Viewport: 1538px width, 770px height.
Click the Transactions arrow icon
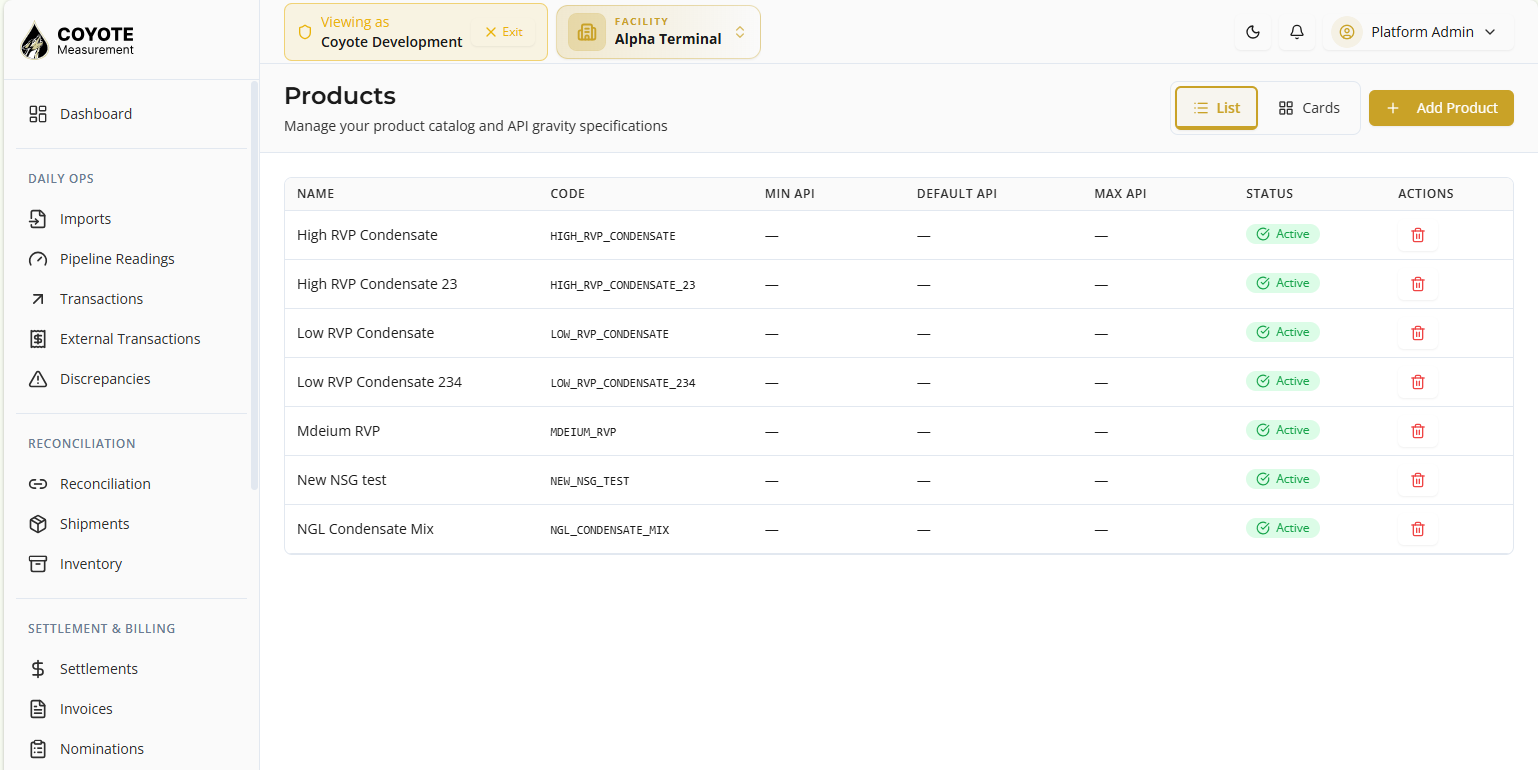pyautogui.click(x=38, y=299)
